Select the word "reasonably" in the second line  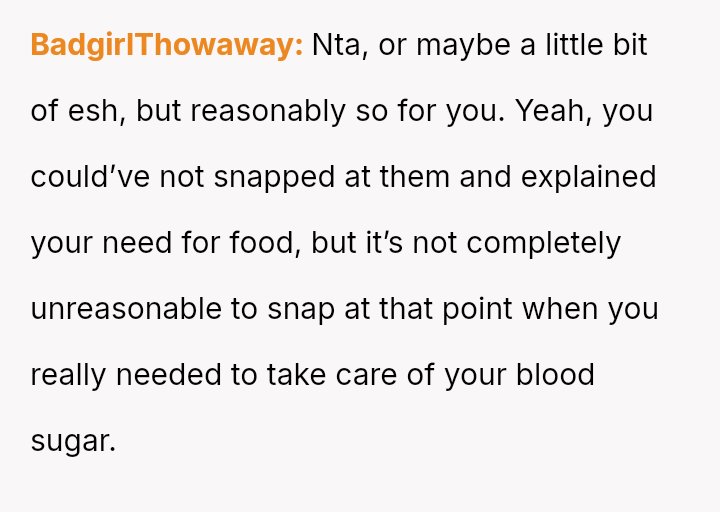[x=268, y=112]
